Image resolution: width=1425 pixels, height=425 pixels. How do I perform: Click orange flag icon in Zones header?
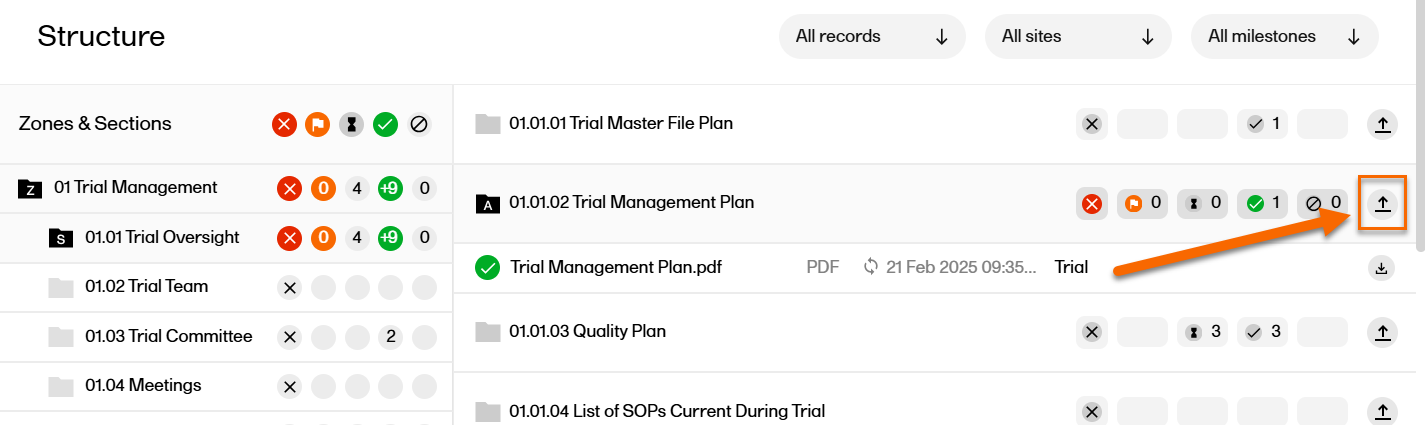pos(318,125)
